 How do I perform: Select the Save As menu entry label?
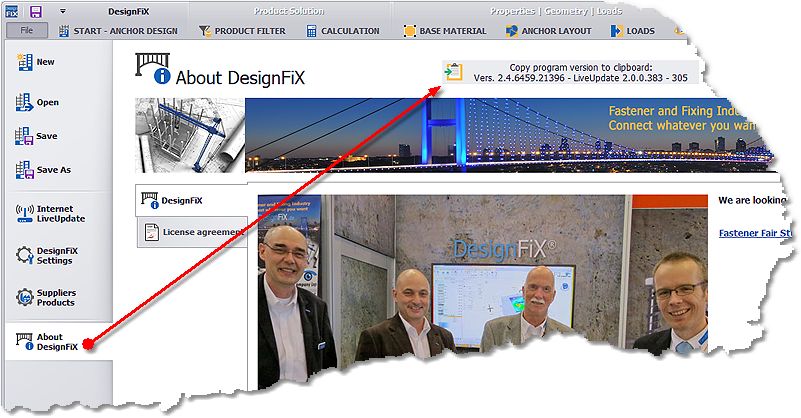[x=54, y=170]
